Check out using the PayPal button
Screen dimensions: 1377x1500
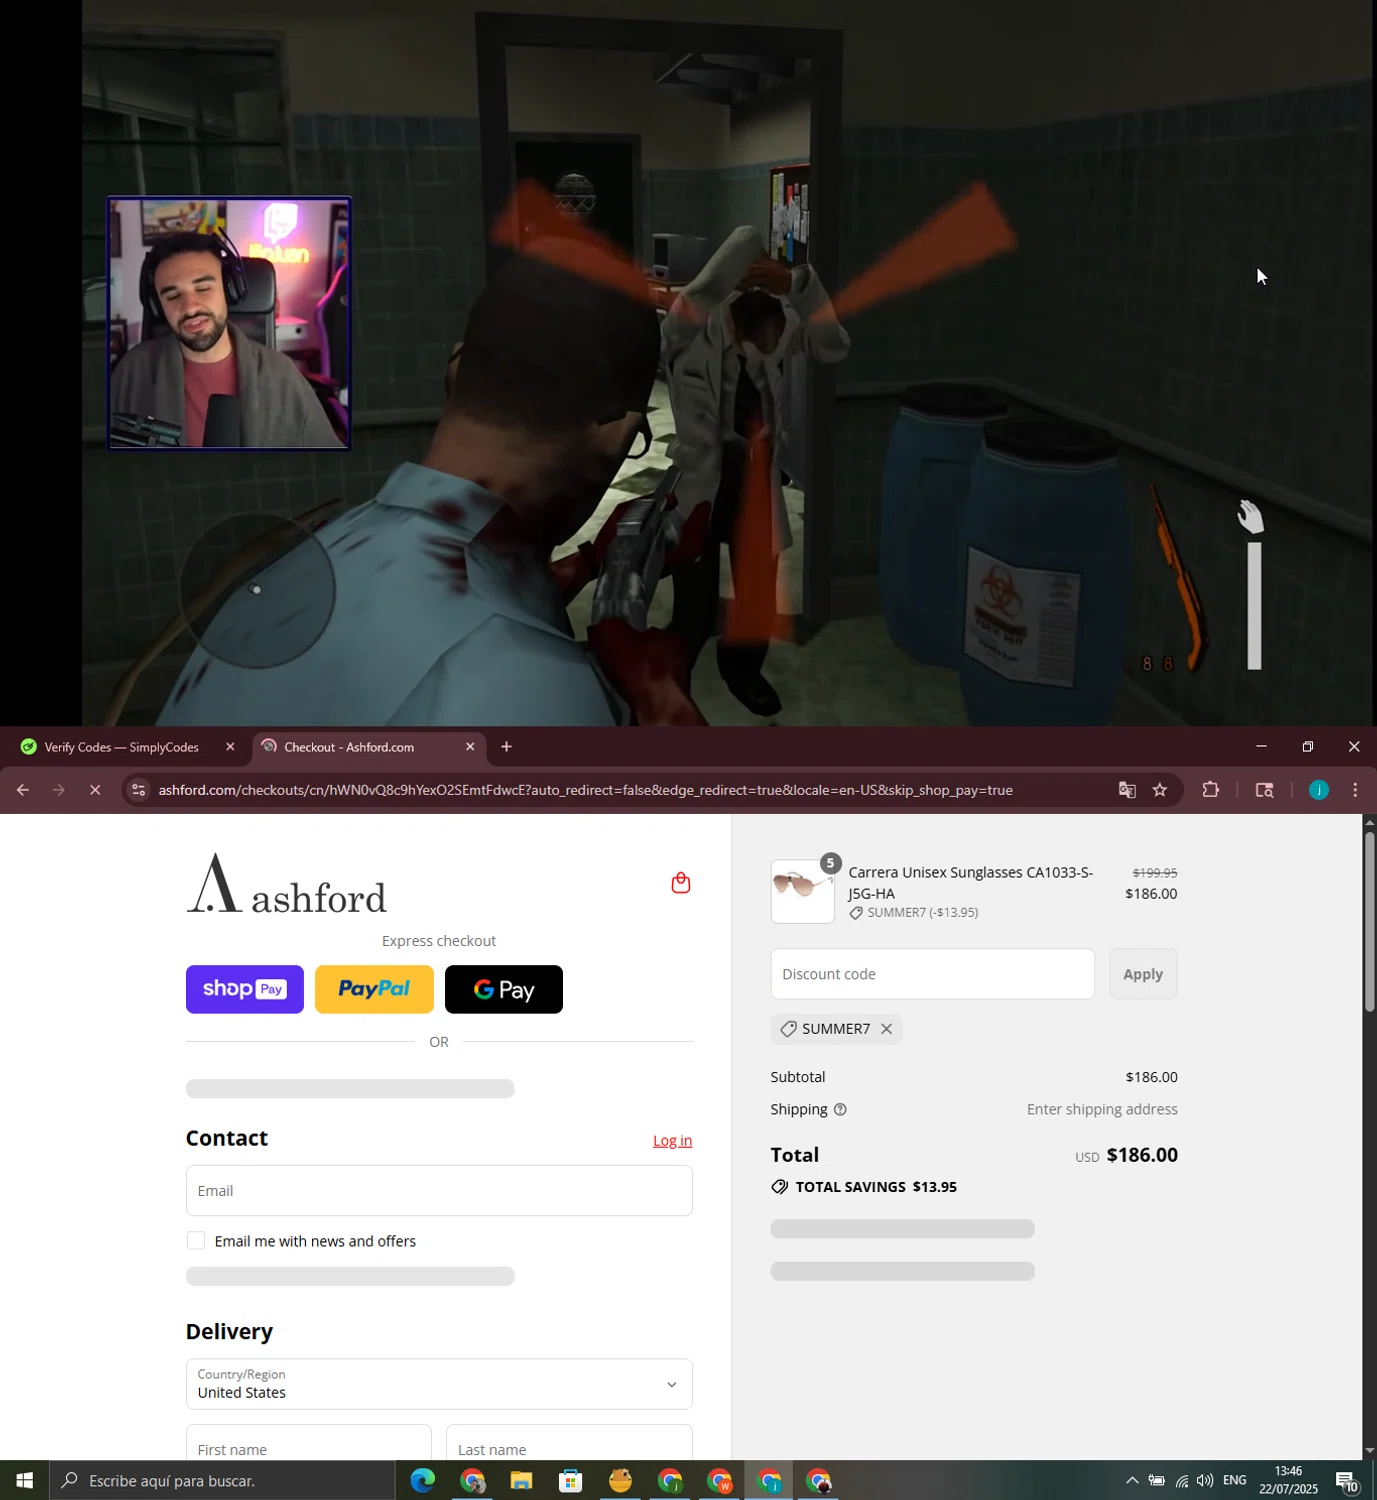click(374, 990)
